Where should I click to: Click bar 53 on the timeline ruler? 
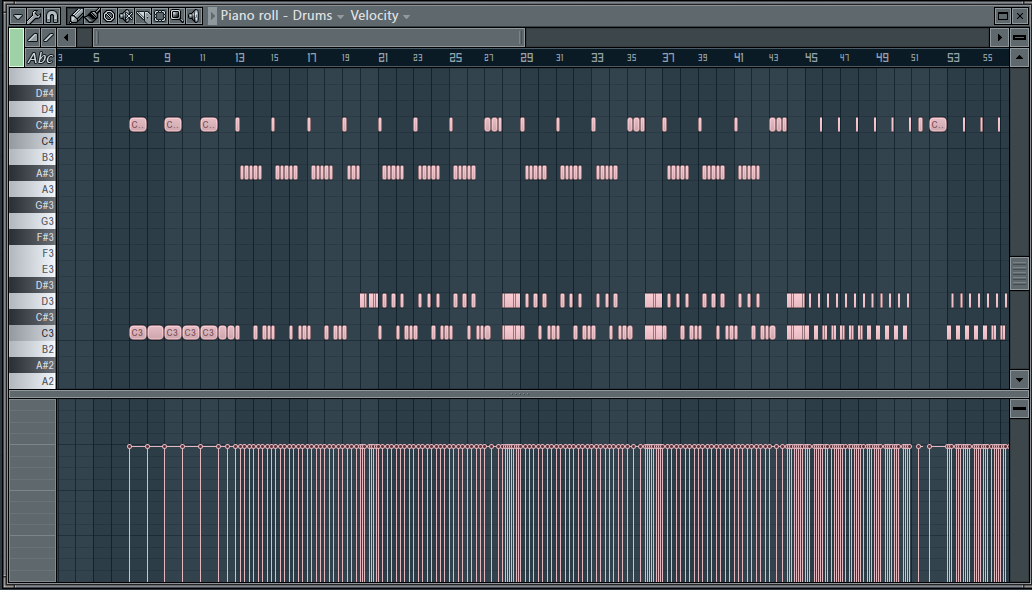tap(953, 58)
